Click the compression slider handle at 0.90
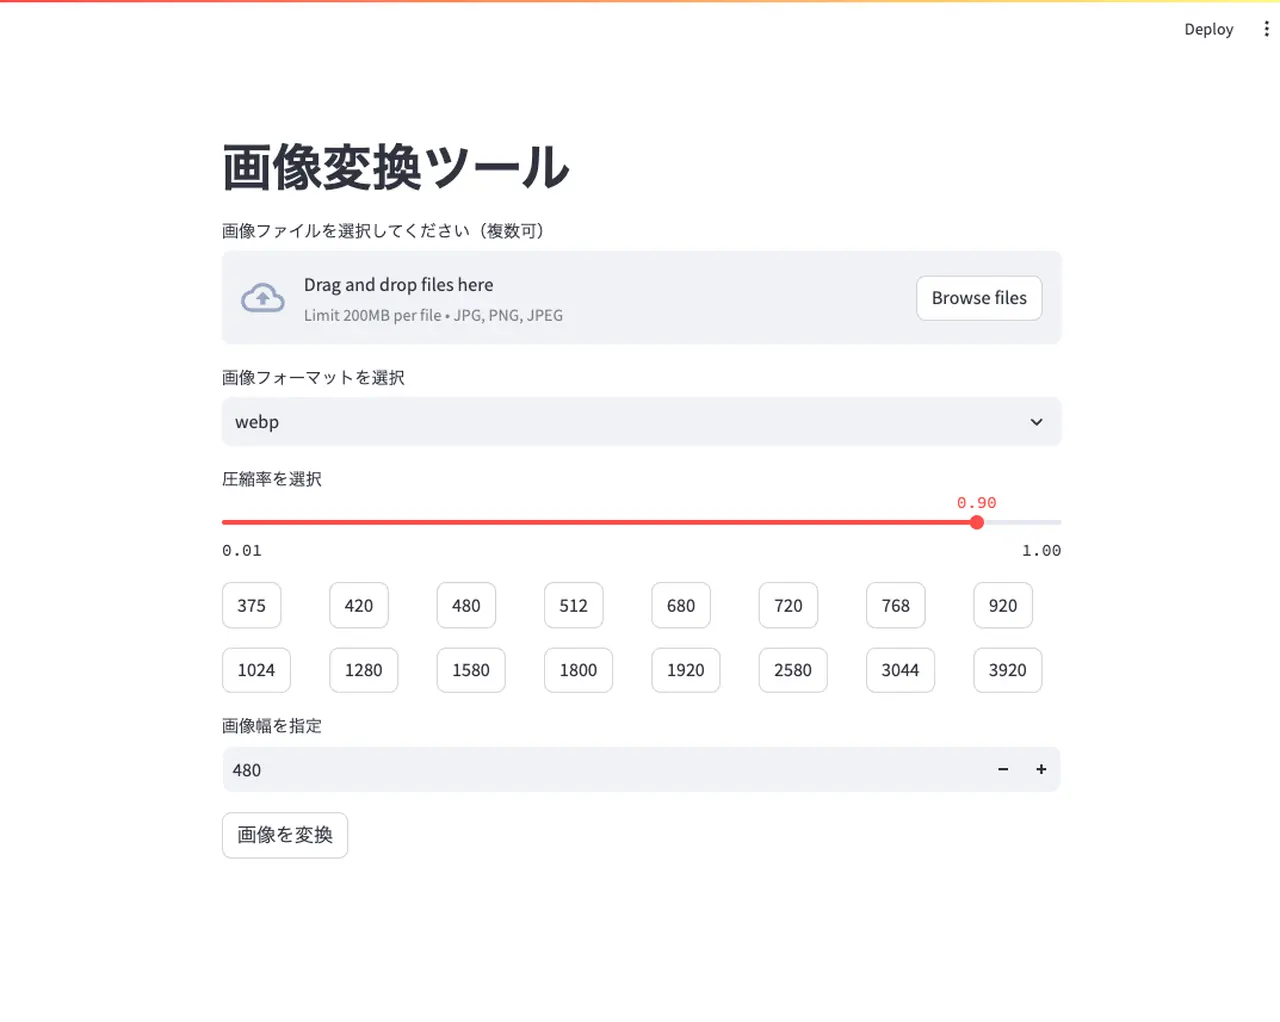Viewport: 1280px width, 1022px height. pyautogui.click(x=977, y=522)
